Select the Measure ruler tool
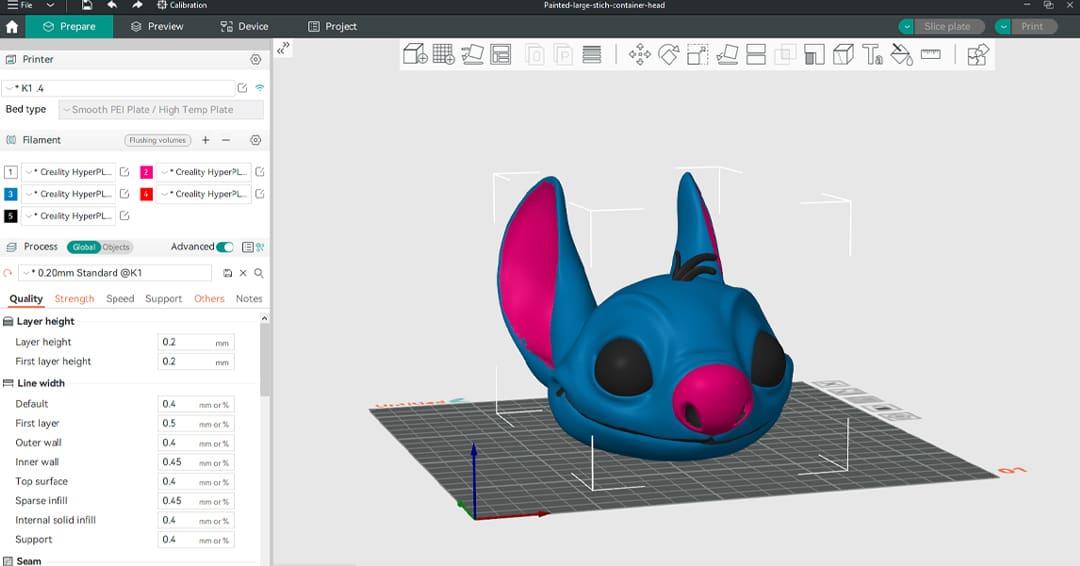This screenshot has height=566, width=1080. (931, 54)
